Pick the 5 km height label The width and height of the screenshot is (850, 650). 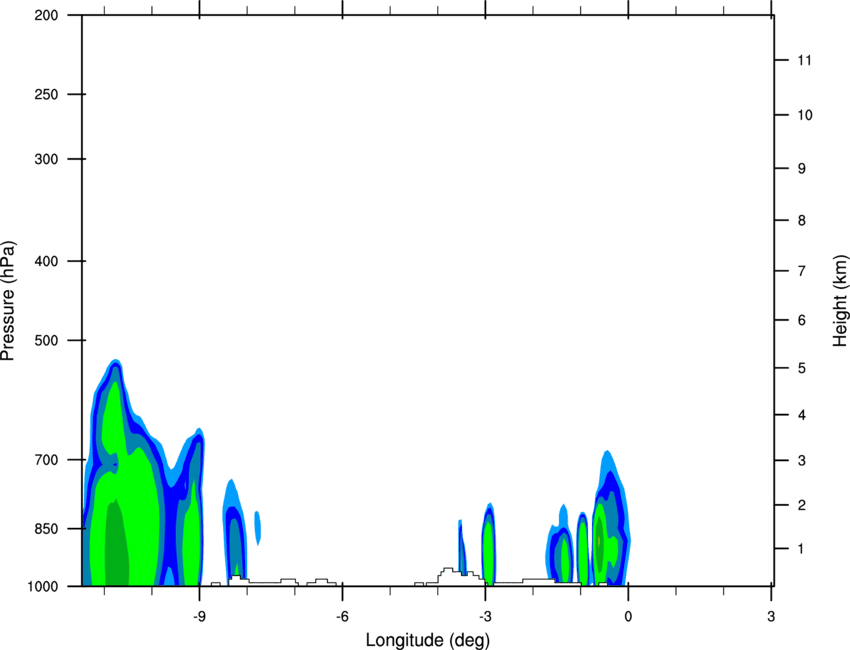(801, 369)
